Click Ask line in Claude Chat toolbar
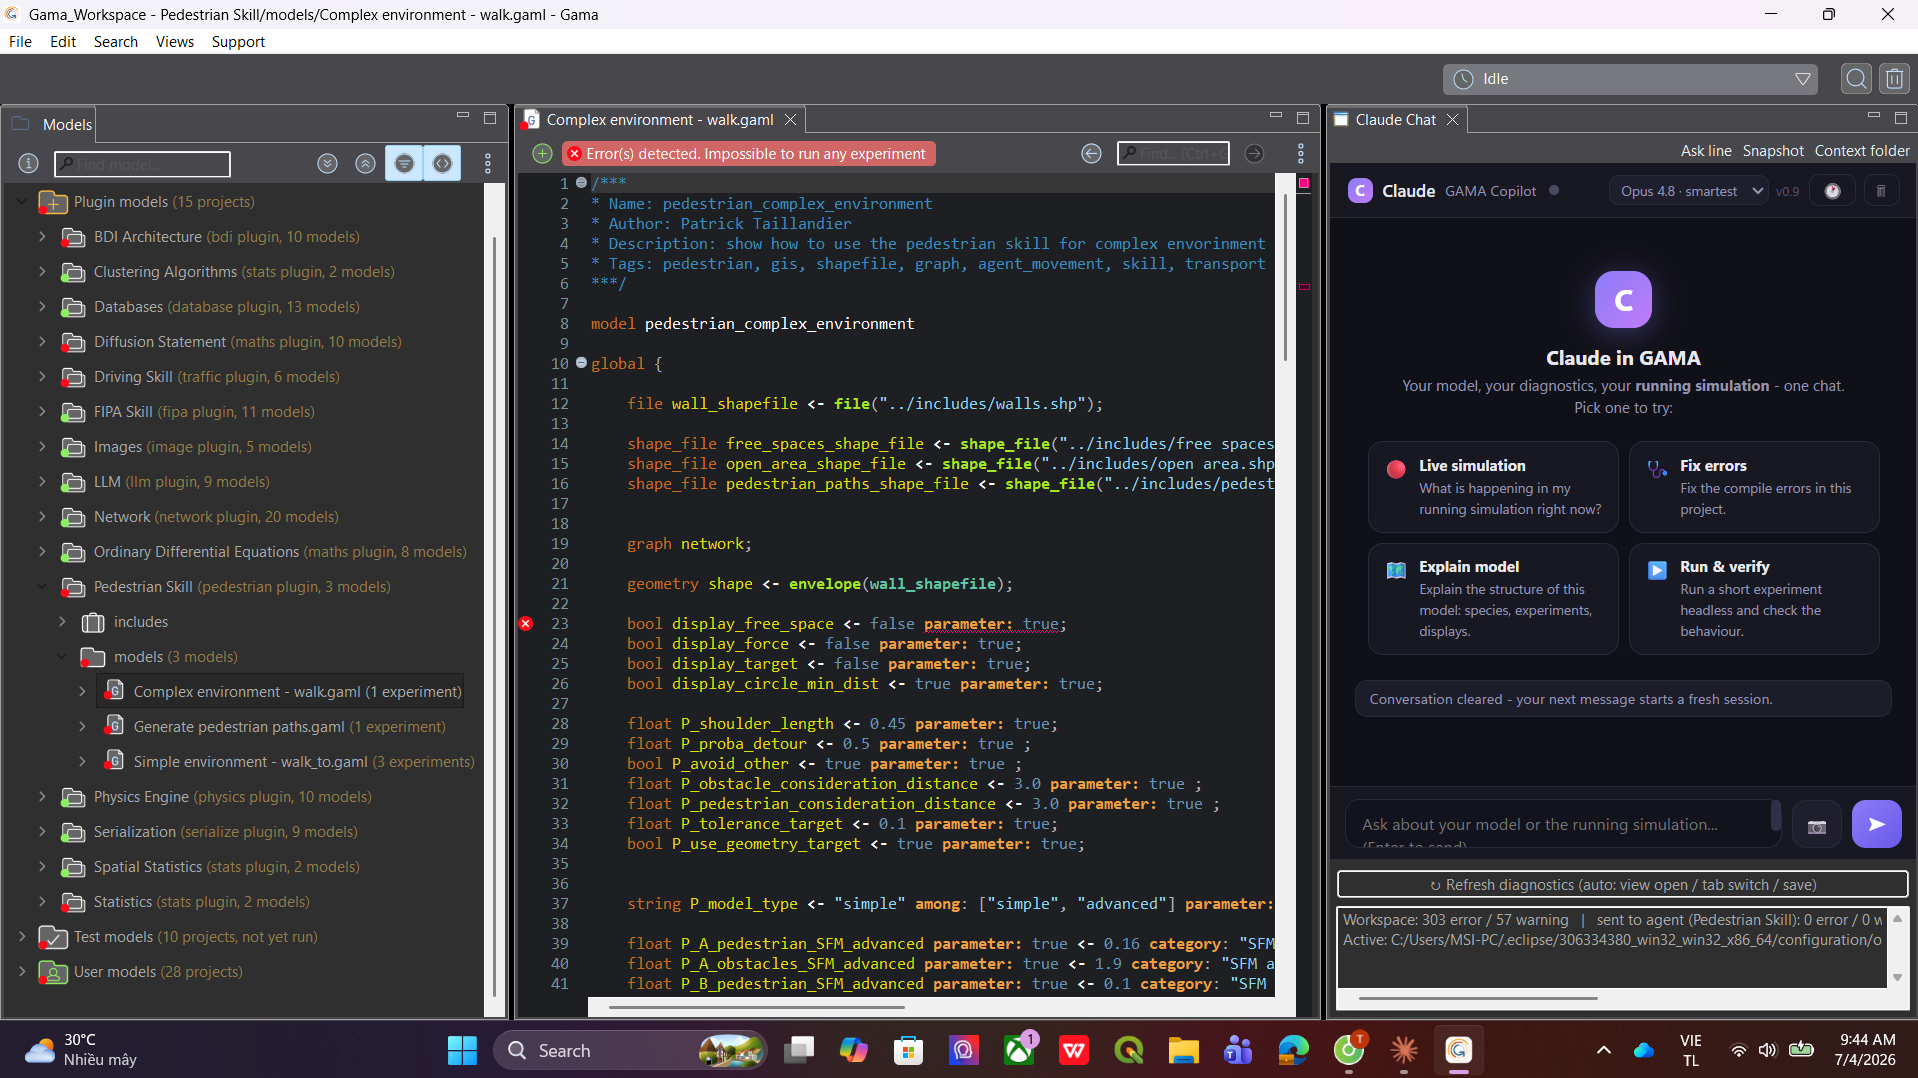The height and width of the screenshot is (1078, 1918). click(x=1706, y=151)
